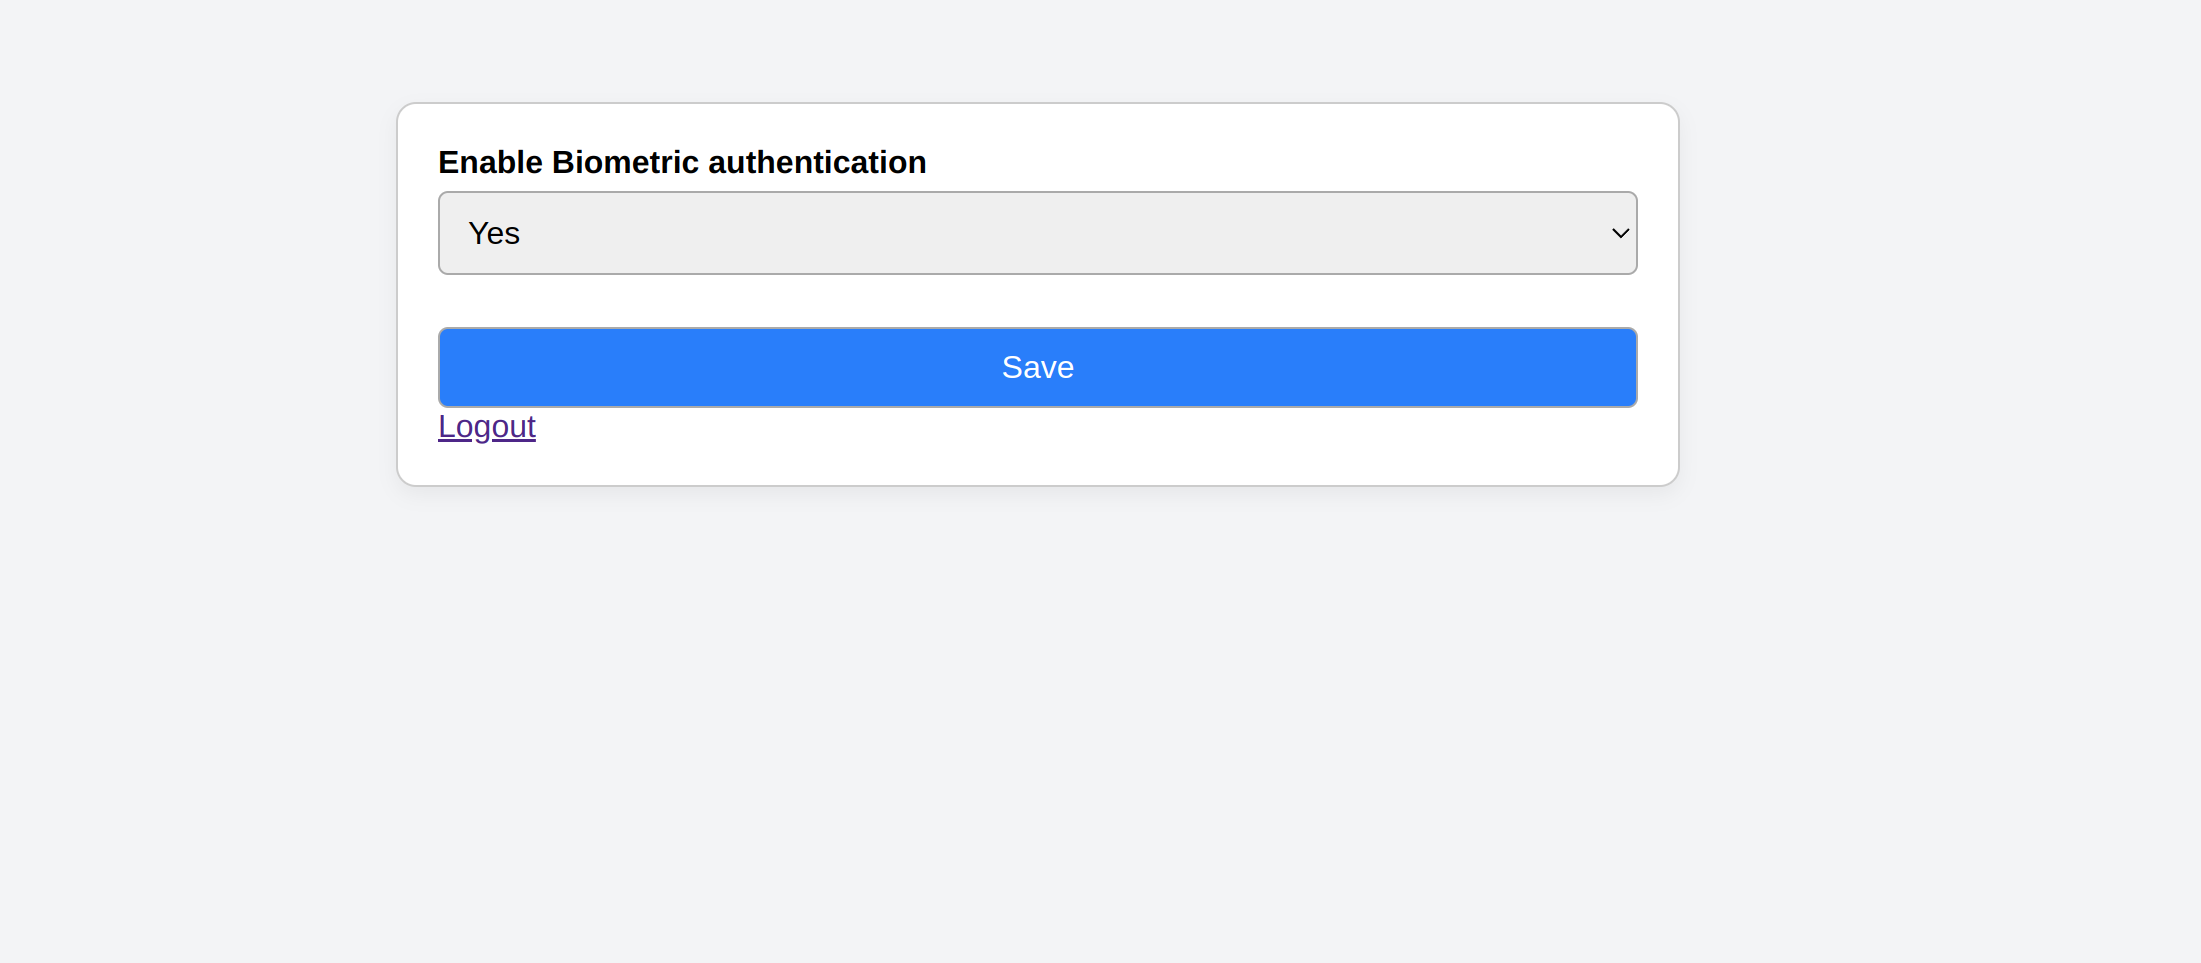Expand the select box showing Yes
This screenshot has width=2201, height=963.
point(1037,233)
